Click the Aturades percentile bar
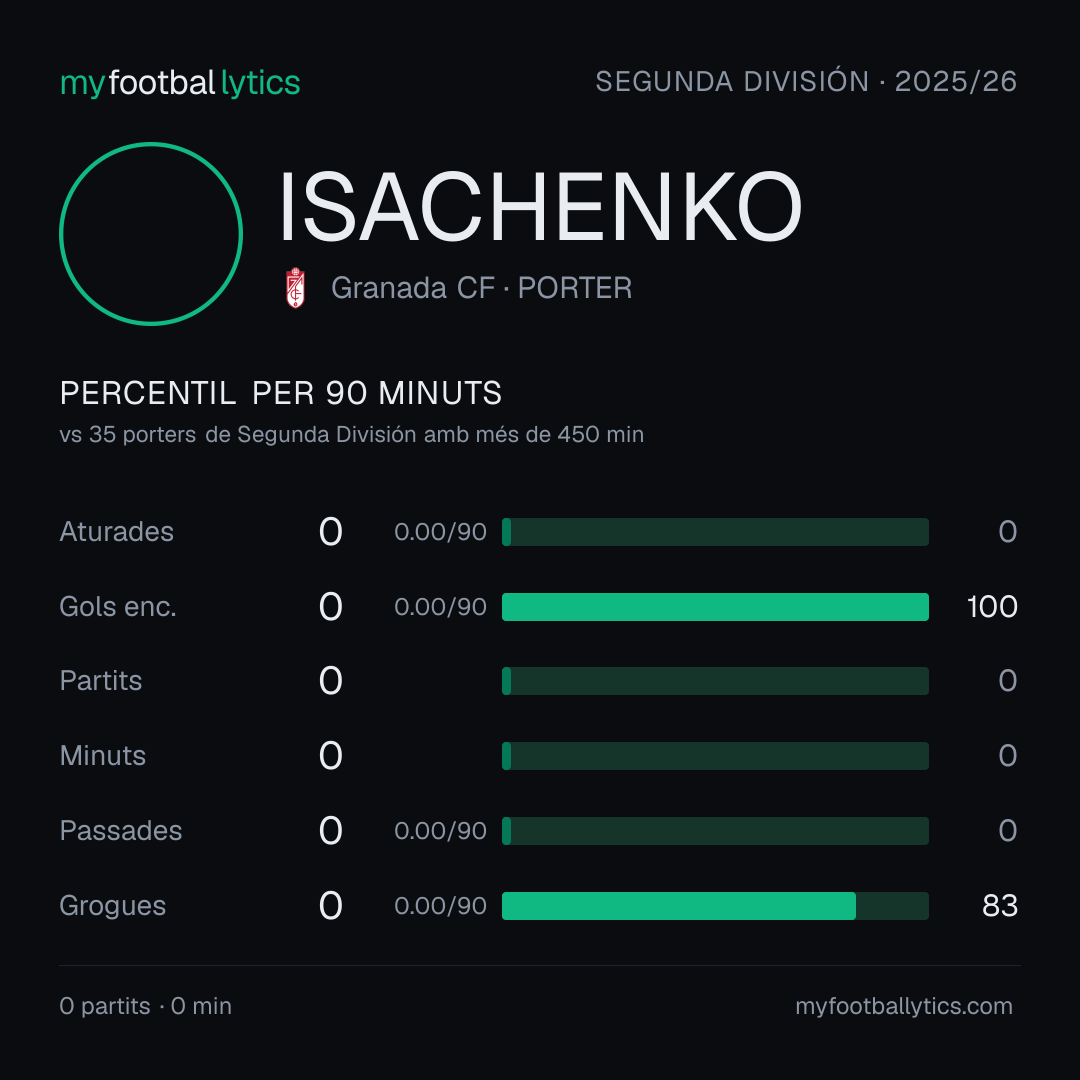1080x1080 pixels. (x=715, y=532)
